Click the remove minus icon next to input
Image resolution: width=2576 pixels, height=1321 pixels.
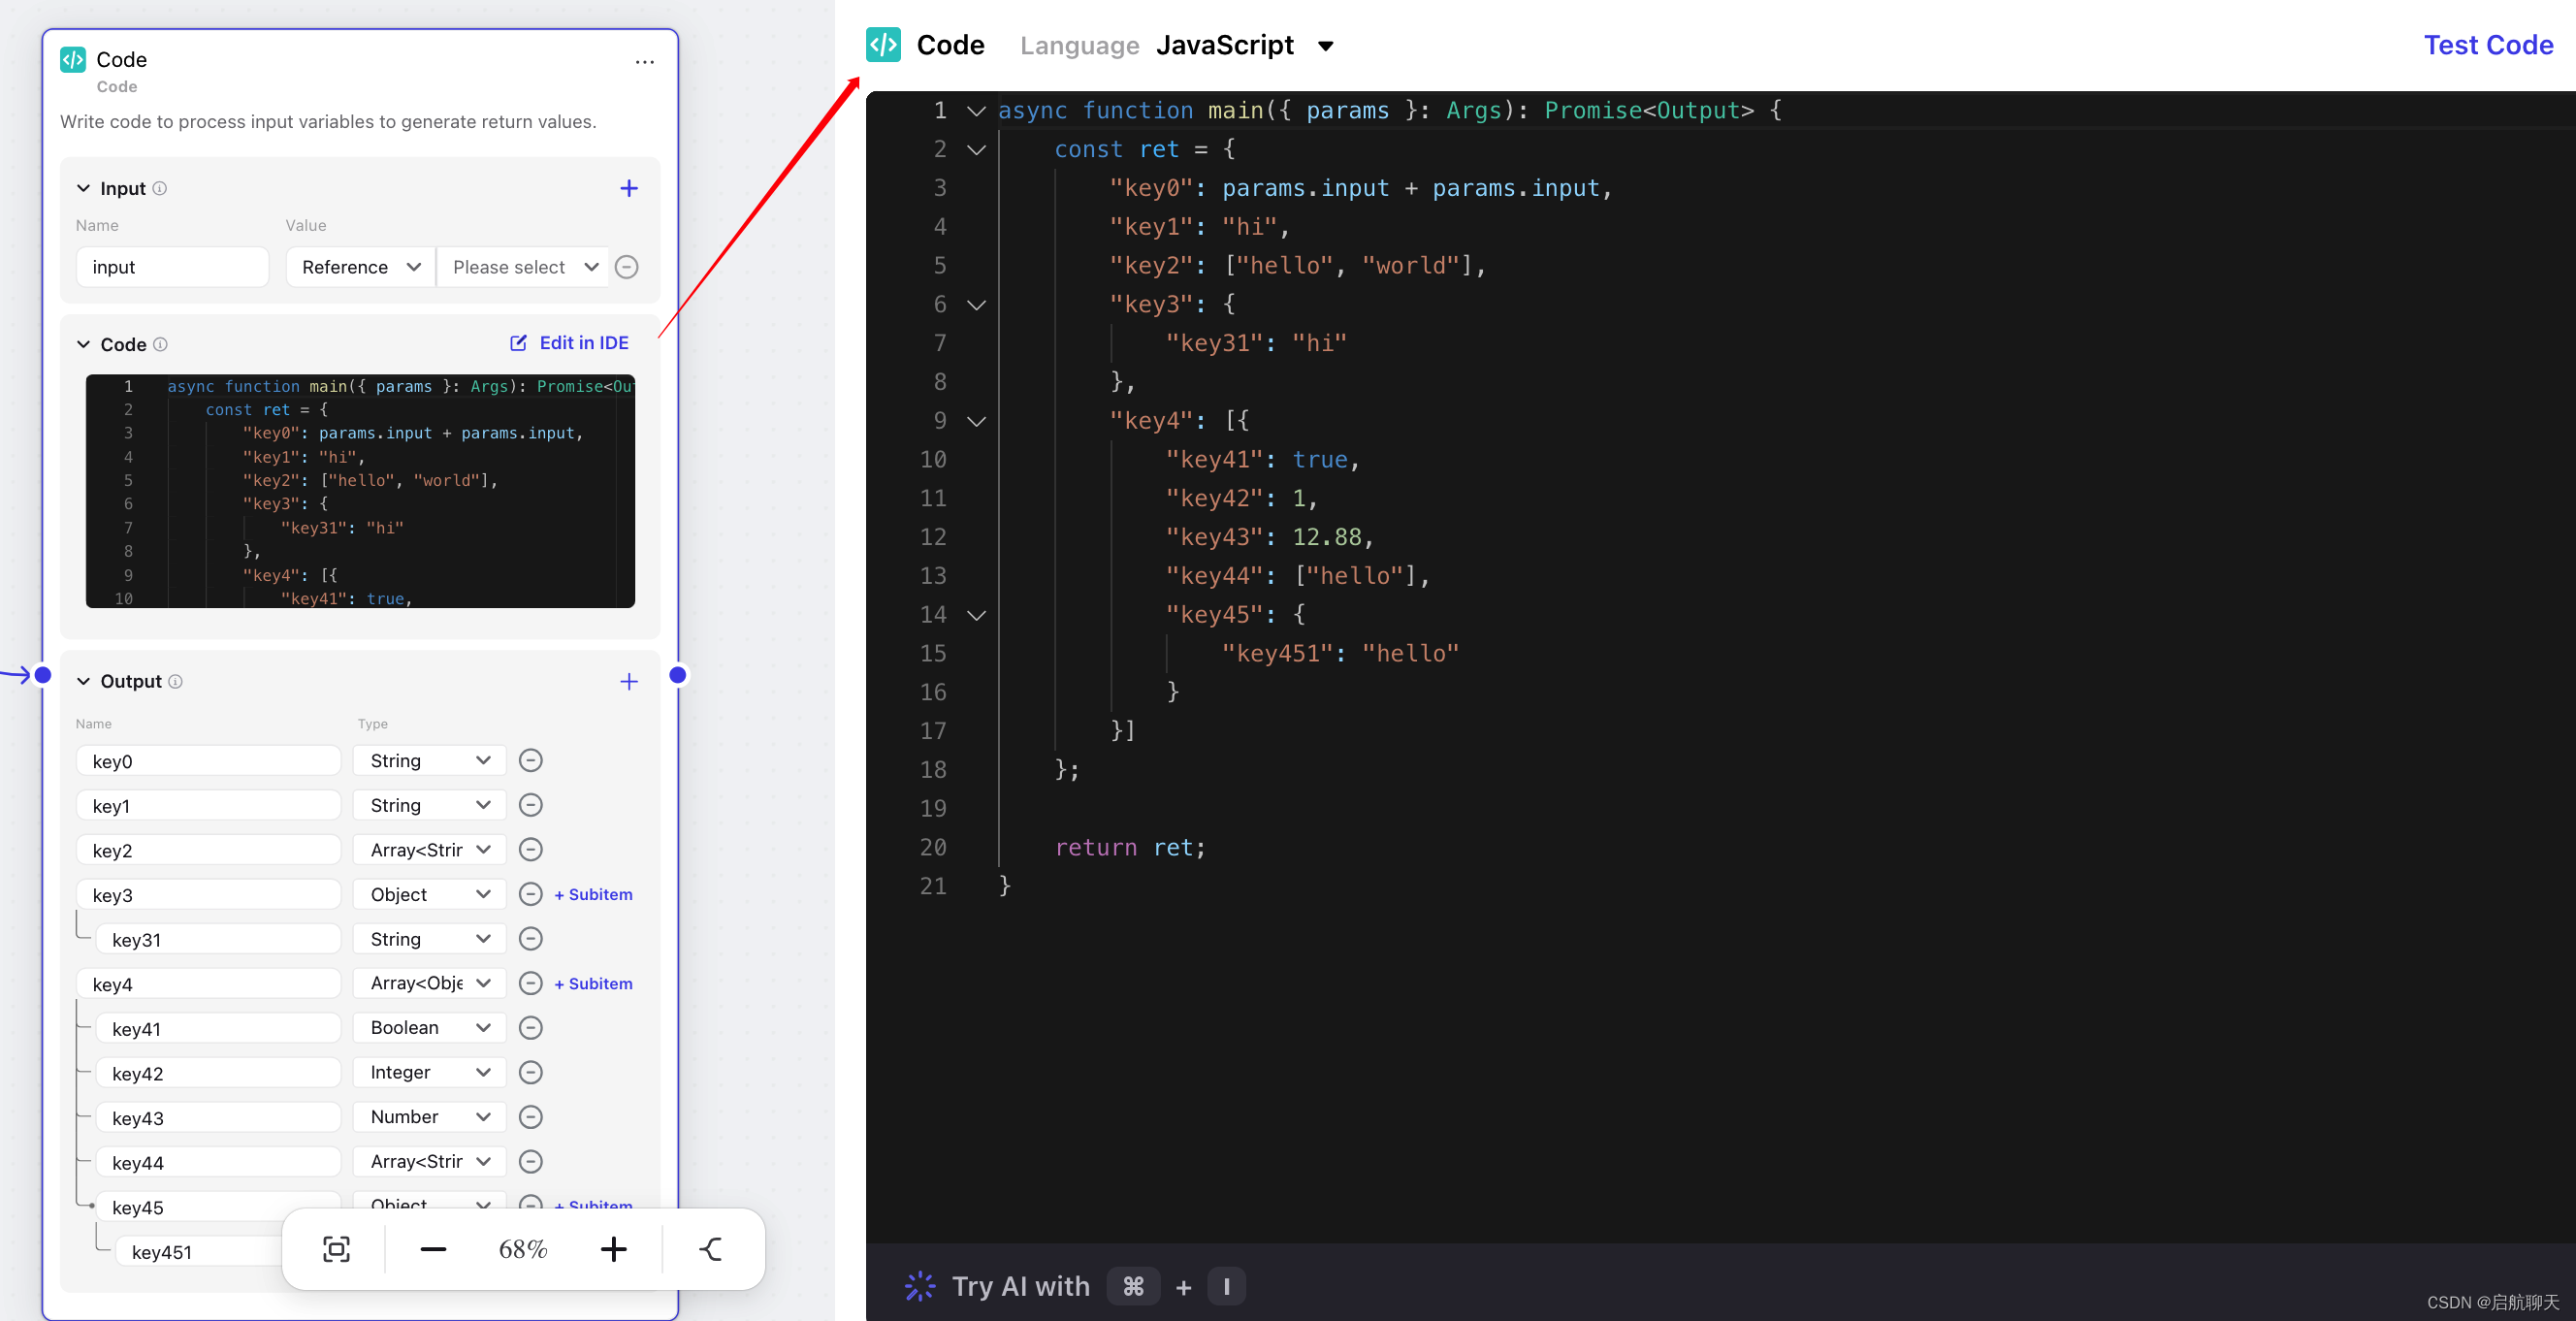627,266
